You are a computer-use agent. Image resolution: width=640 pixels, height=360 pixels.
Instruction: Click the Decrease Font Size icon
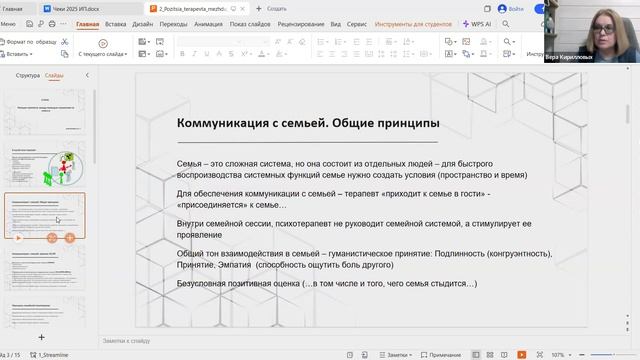coord(290,42)
